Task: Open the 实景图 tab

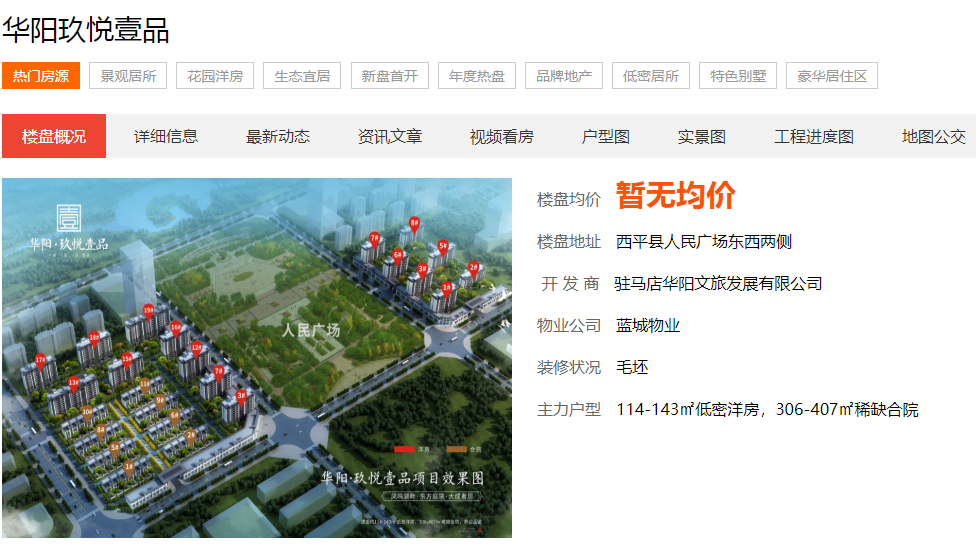Action: pos(702,136)
